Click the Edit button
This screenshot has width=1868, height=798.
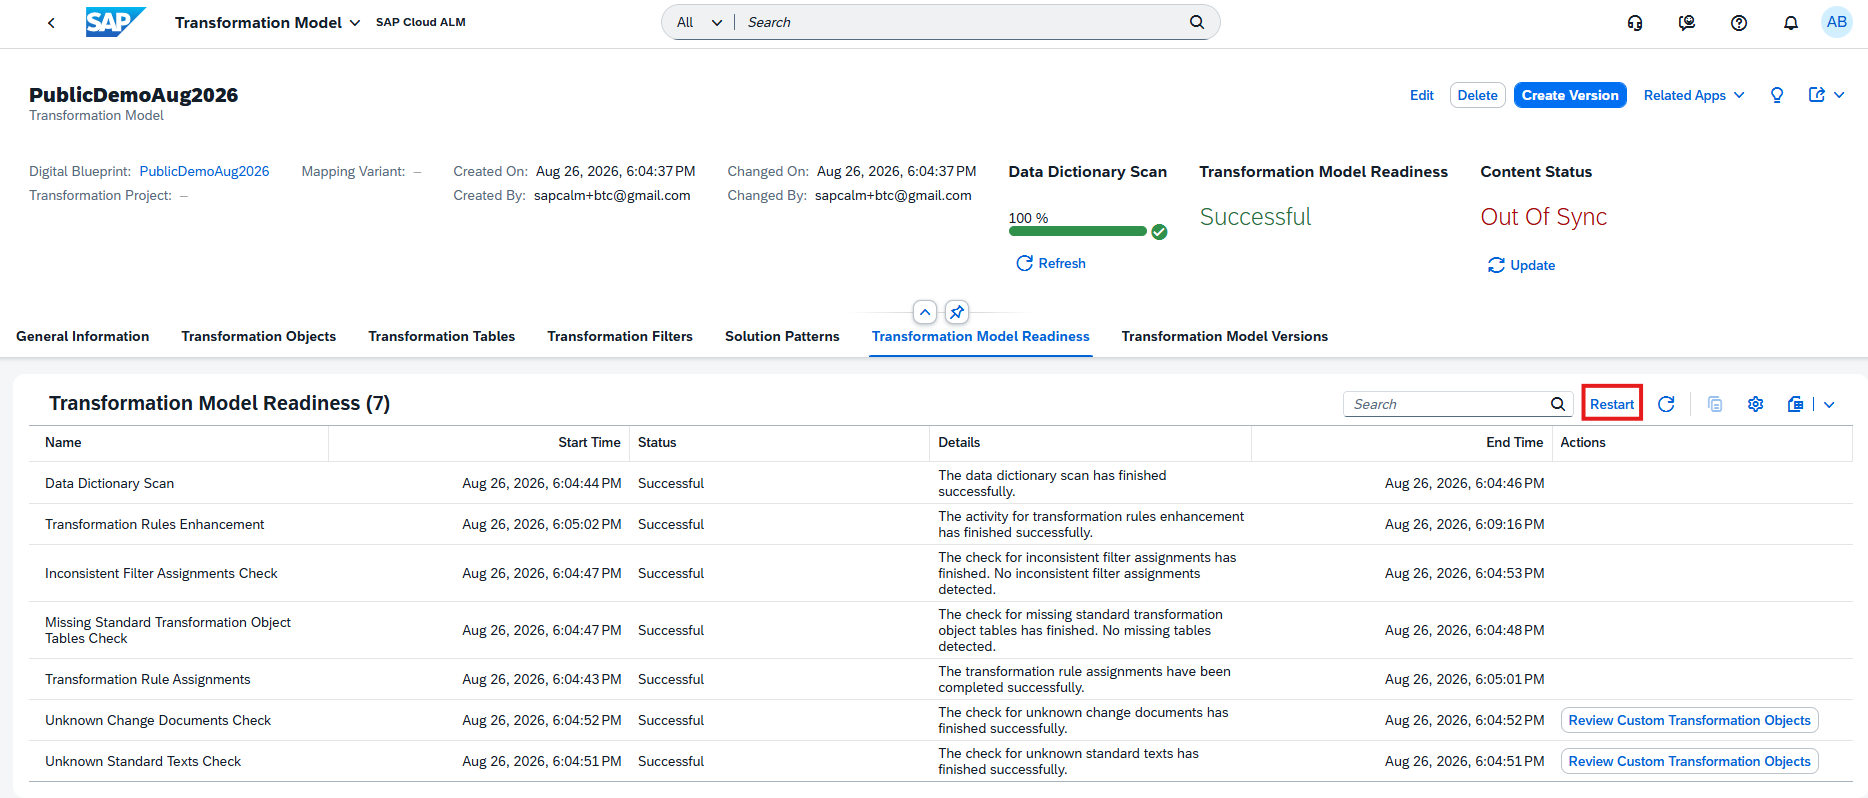coord(1422,95)
